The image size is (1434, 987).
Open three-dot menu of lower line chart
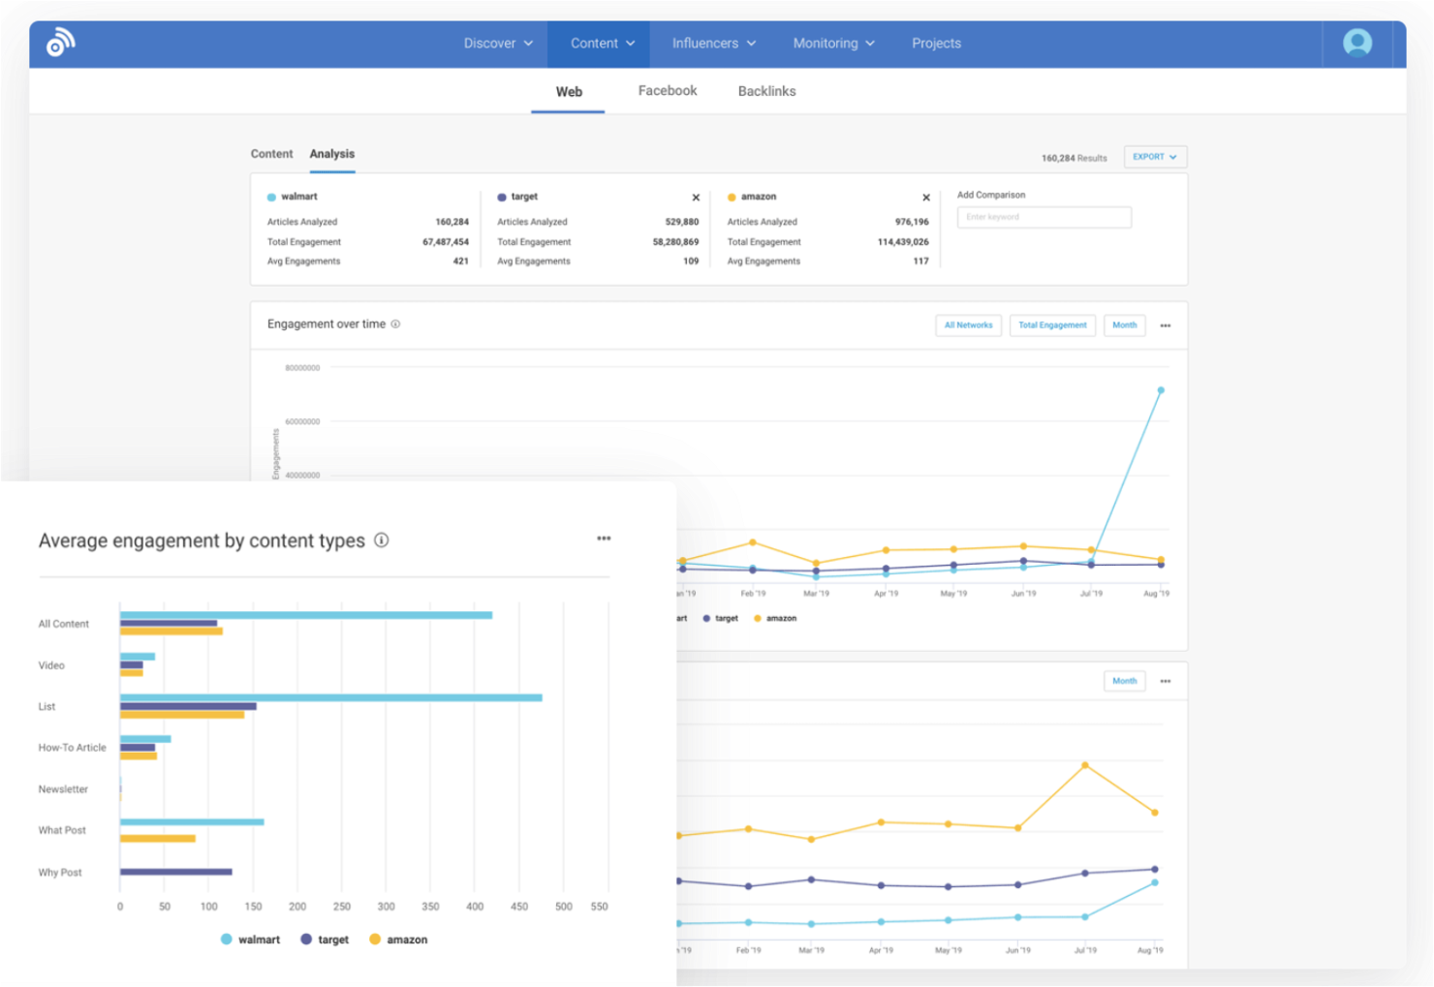[x=1165, y=682]
